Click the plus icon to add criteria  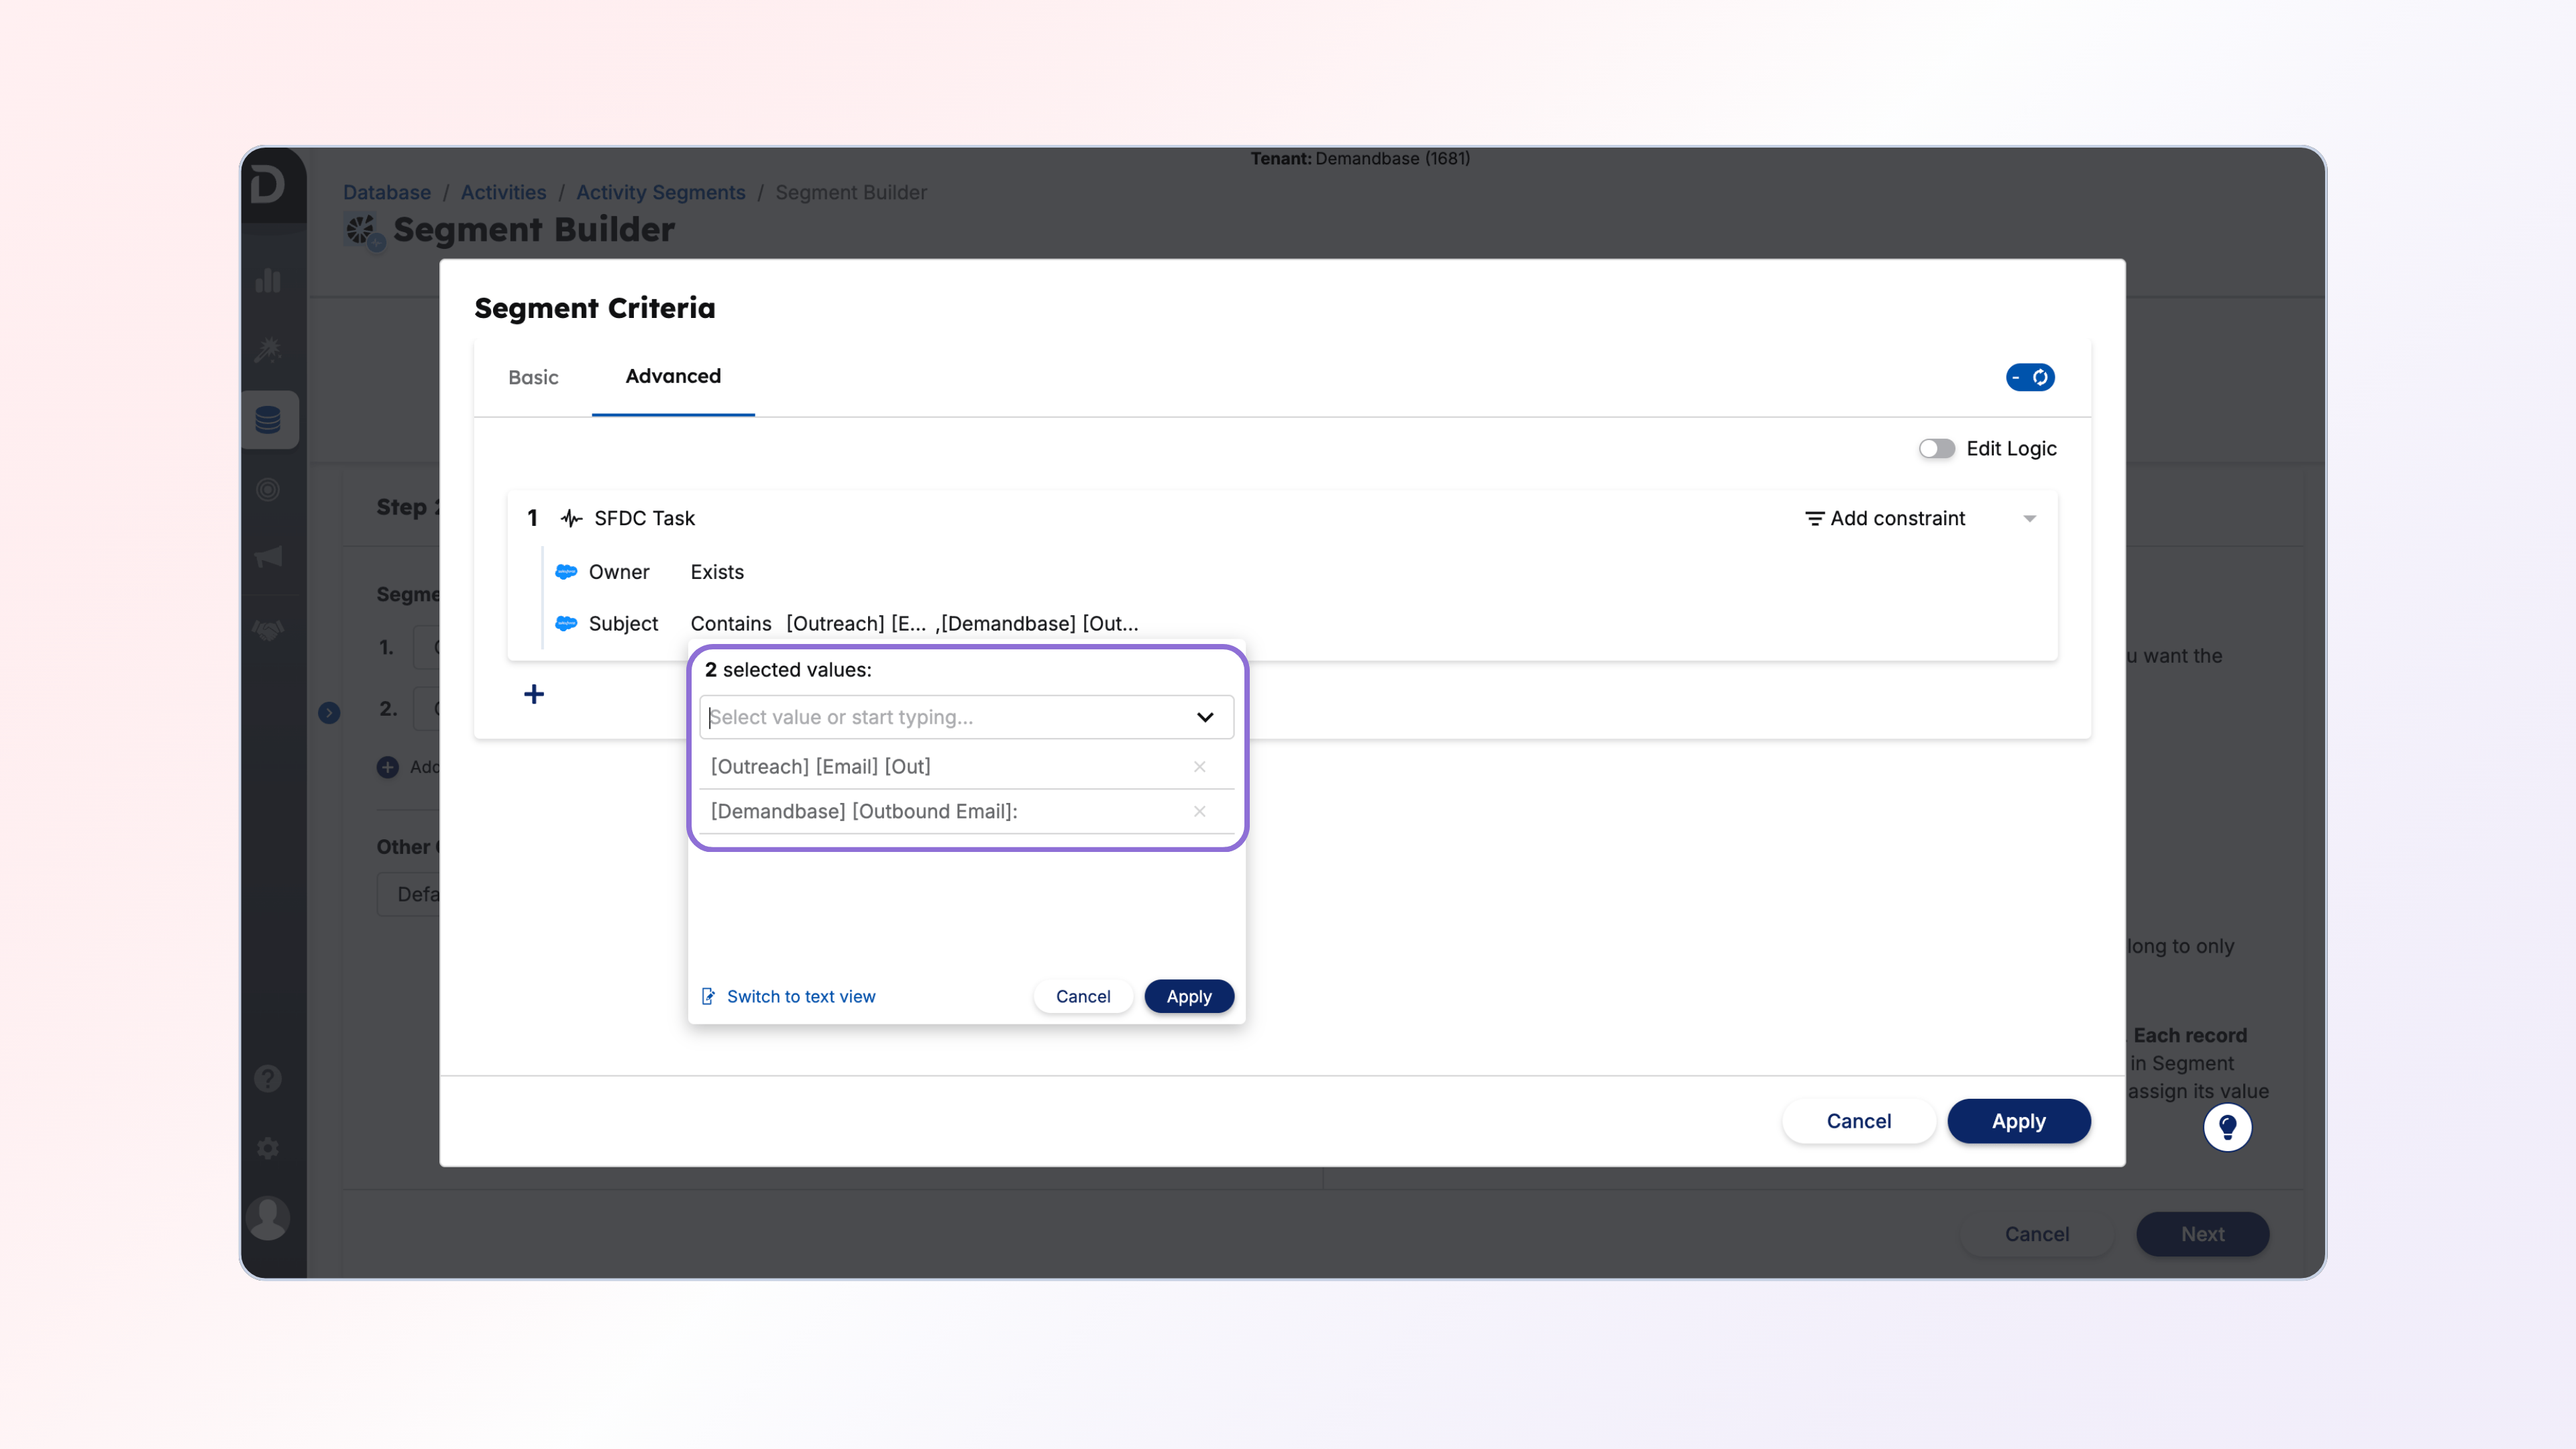tap(534, 694)
